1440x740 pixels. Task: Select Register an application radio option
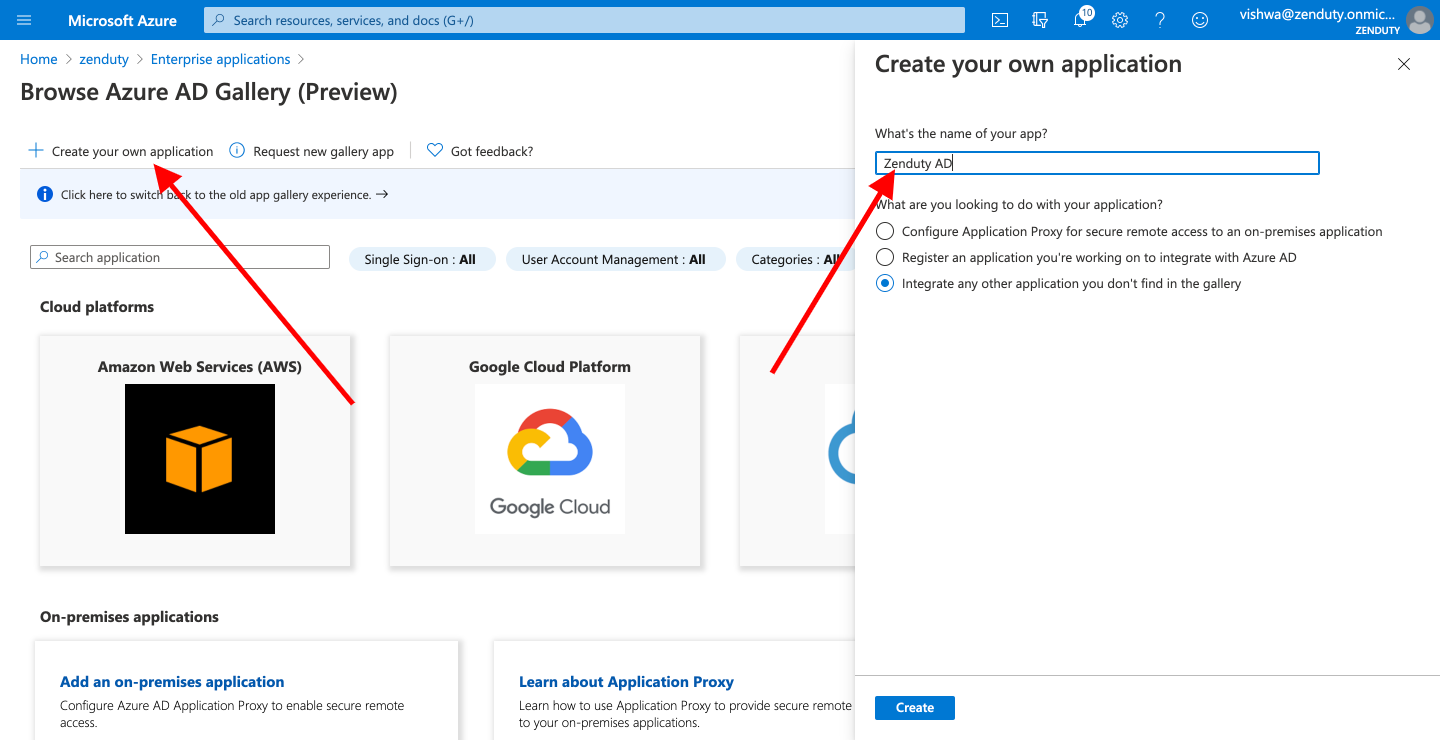(x=884, y=257)
